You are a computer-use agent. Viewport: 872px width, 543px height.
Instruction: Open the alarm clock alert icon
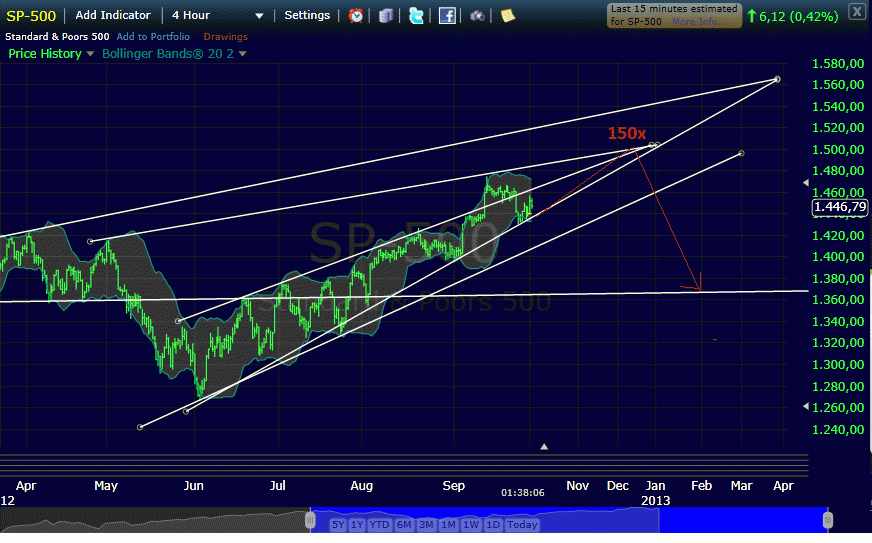point(356,16)
